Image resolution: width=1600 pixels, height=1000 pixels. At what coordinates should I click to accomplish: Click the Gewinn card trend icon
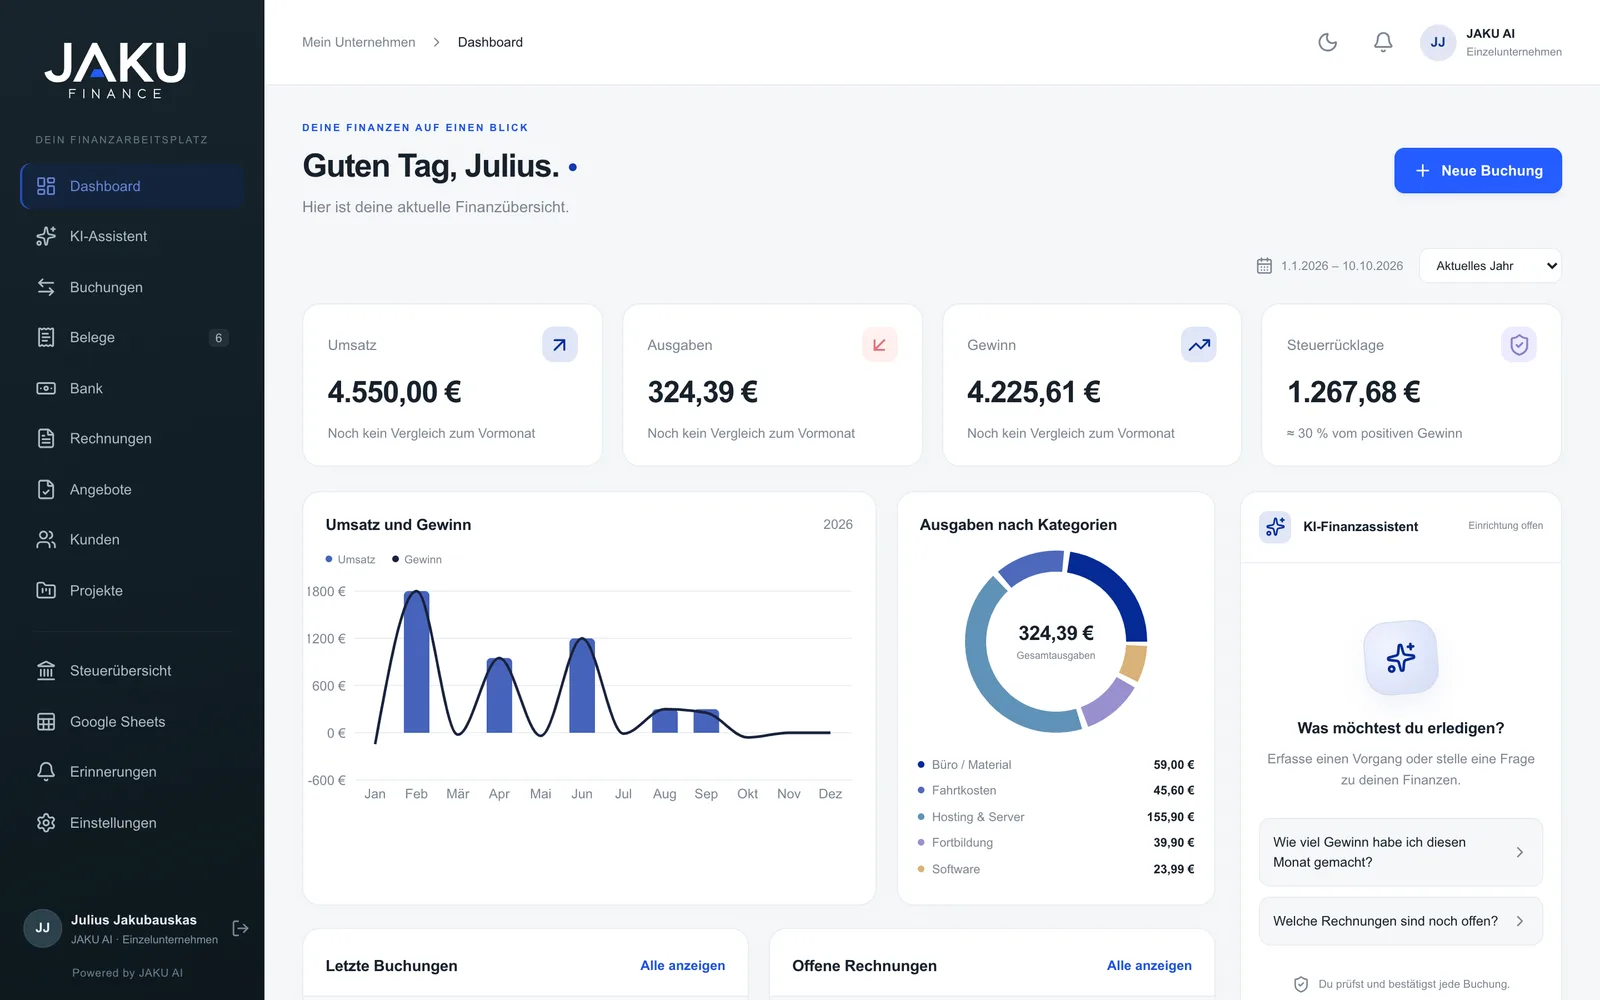coord(1199,345)
